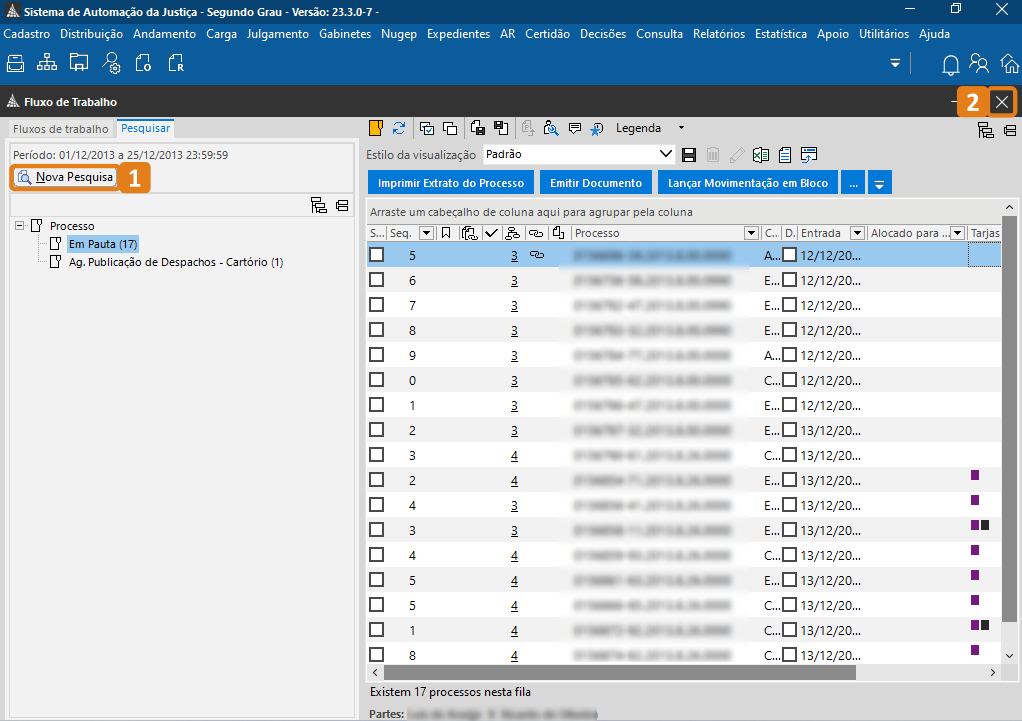Click the black tarja swatch in row Seq. 3
Image resolution: width=1022 pixels, height=721 pixels.
[985, 525]
